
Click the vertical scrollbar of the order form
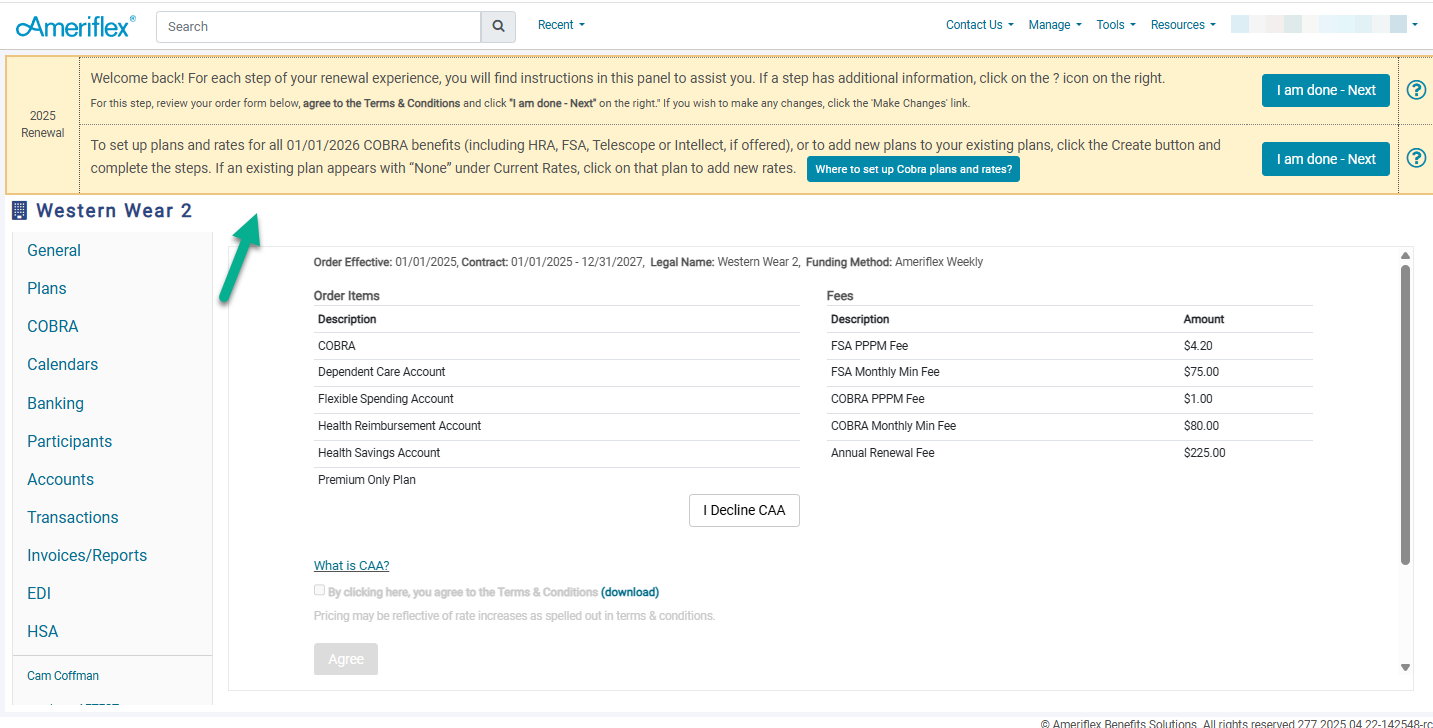pyautogui.click(x=1405, y=415)
